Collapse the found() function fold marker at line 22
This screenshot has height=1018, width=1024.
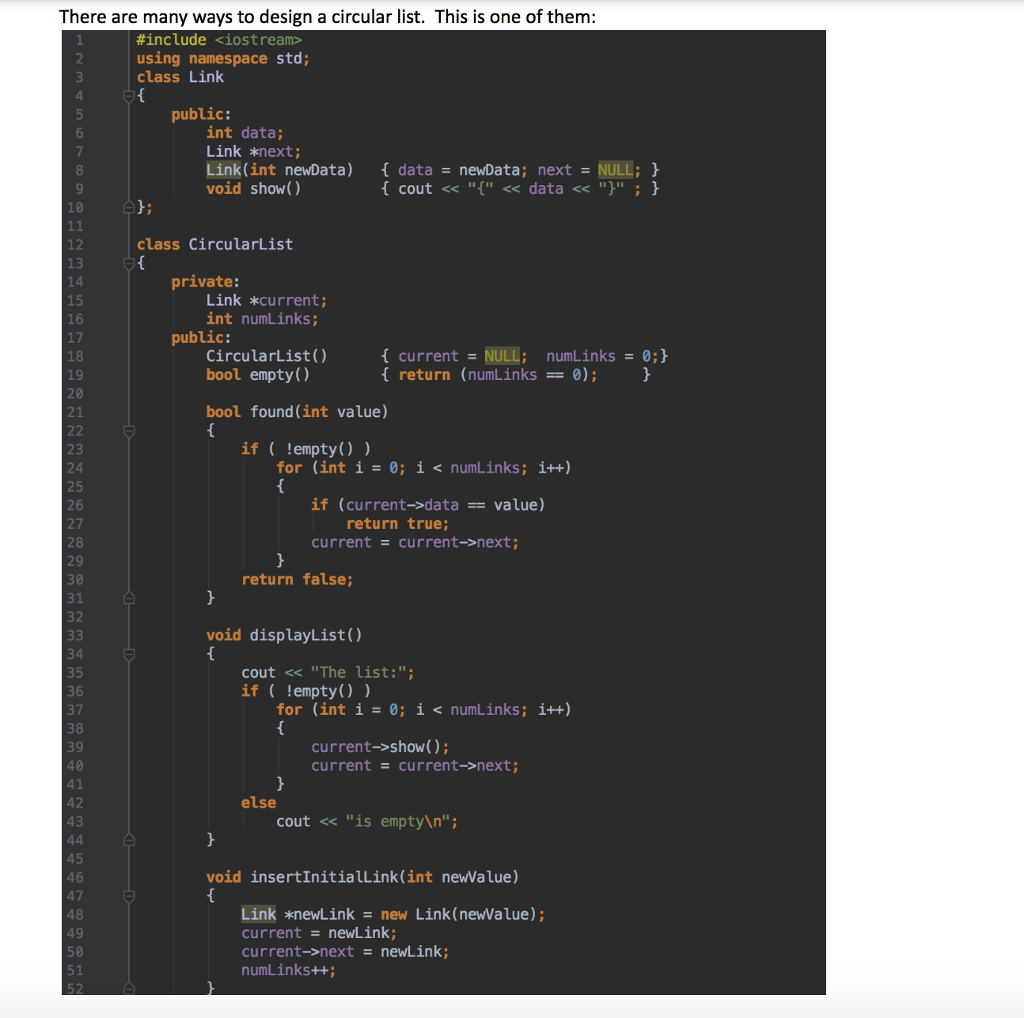coord(129,431)
